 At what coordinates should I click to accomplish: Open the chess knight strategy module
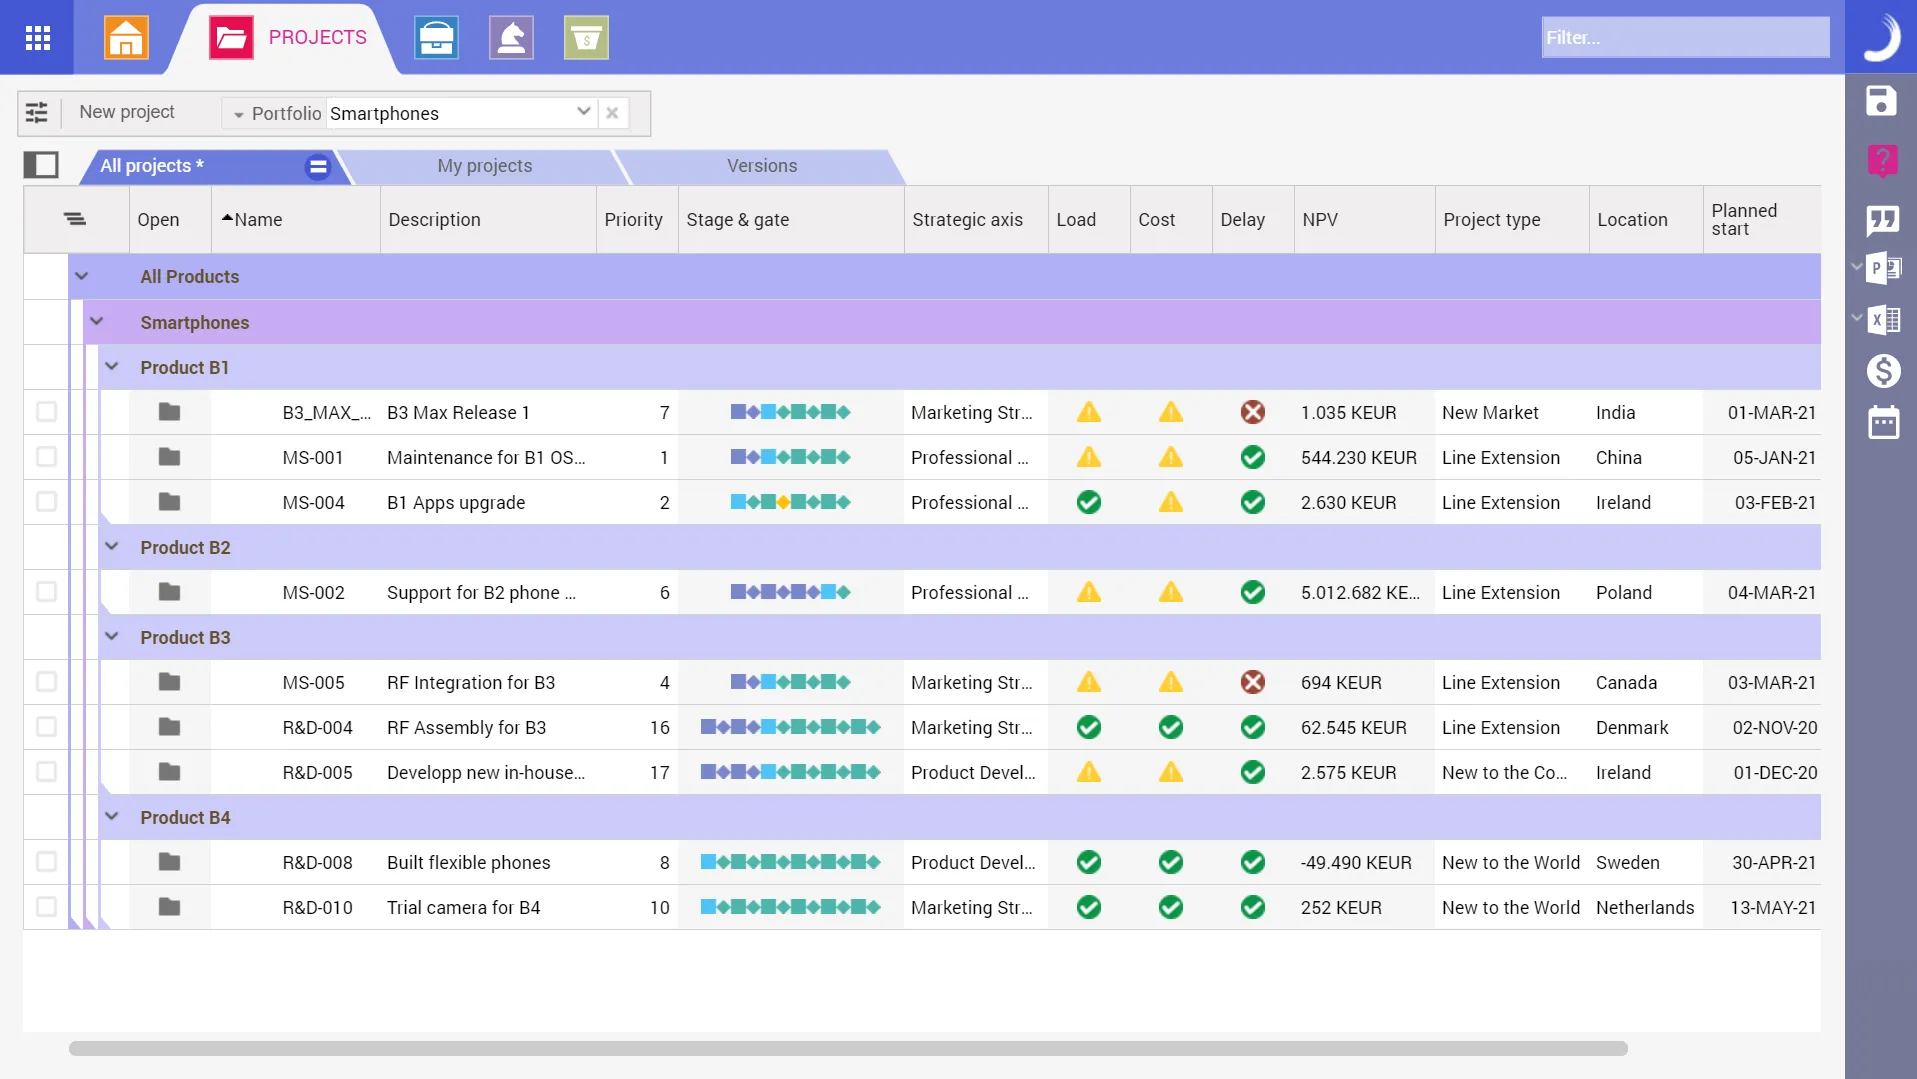[x=511, y=38]
